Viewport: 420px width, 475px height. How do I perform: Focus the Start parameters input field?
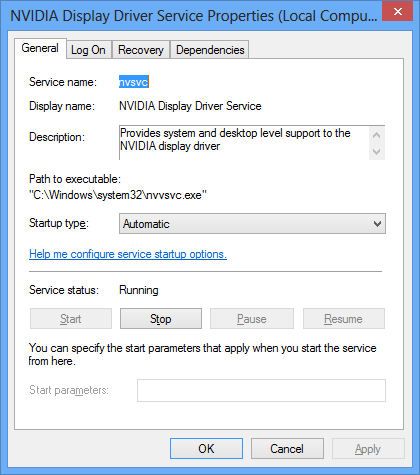tap(261, 390)
